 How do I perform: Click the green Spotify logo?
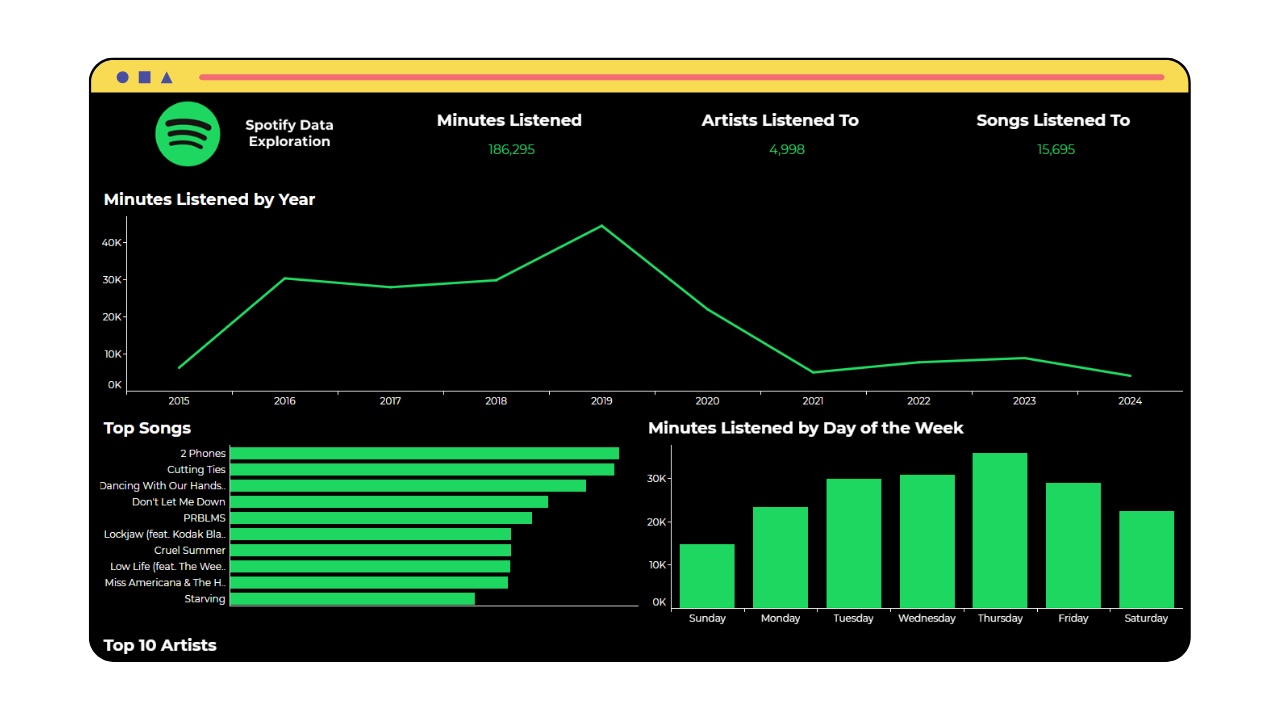tap(188, 134)
